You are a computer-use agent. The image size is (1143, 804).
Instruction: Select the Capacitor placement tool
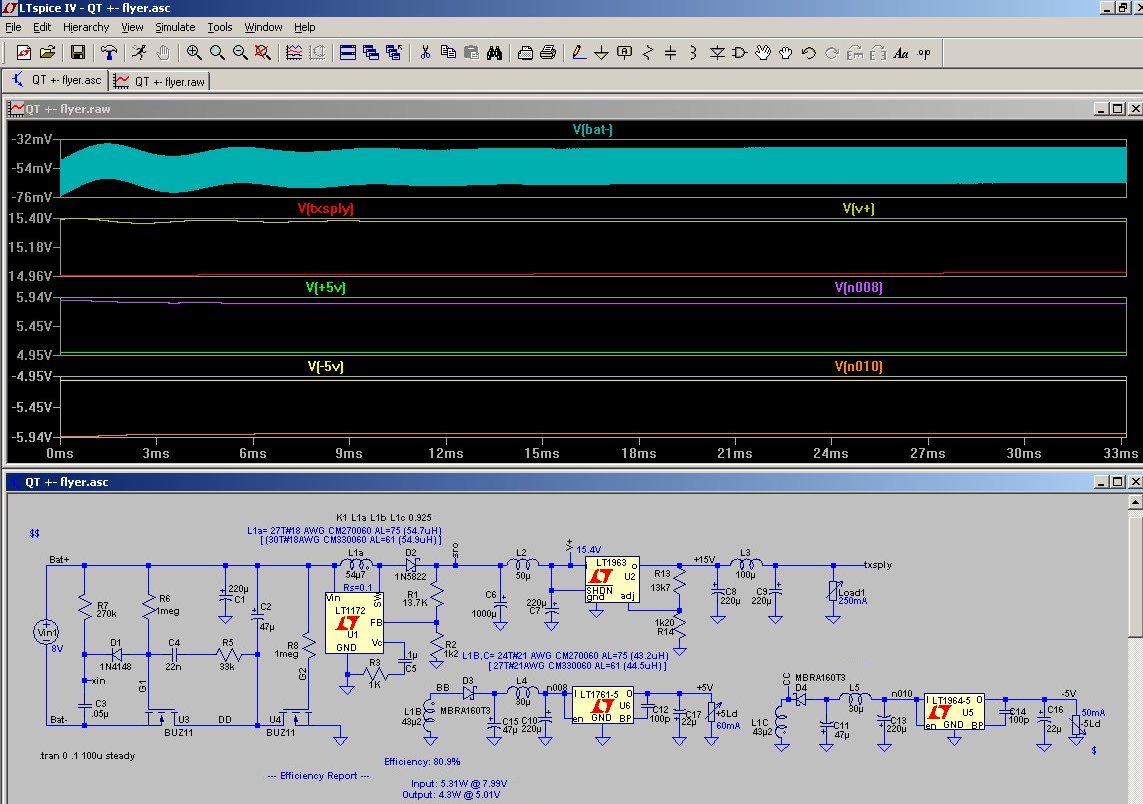pyautogui.click(x=671, y=52)
